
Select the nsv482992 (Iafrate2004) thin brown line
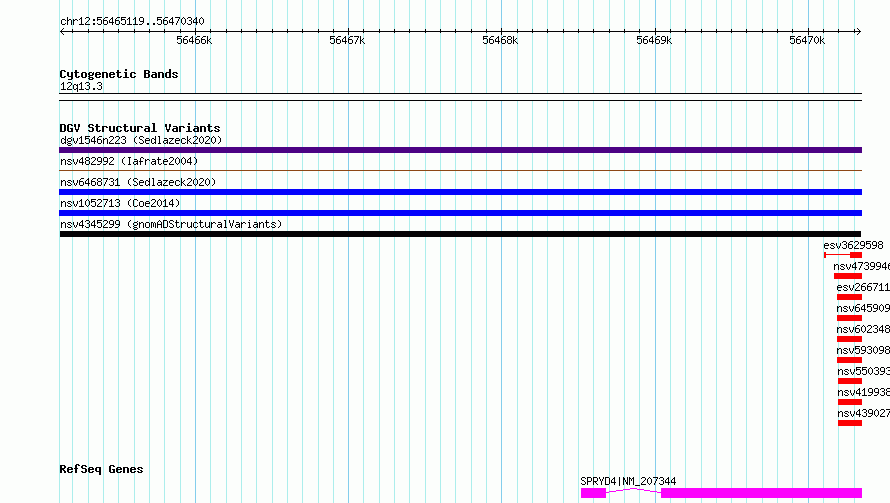pyautogui.click(x=460, y=170)
